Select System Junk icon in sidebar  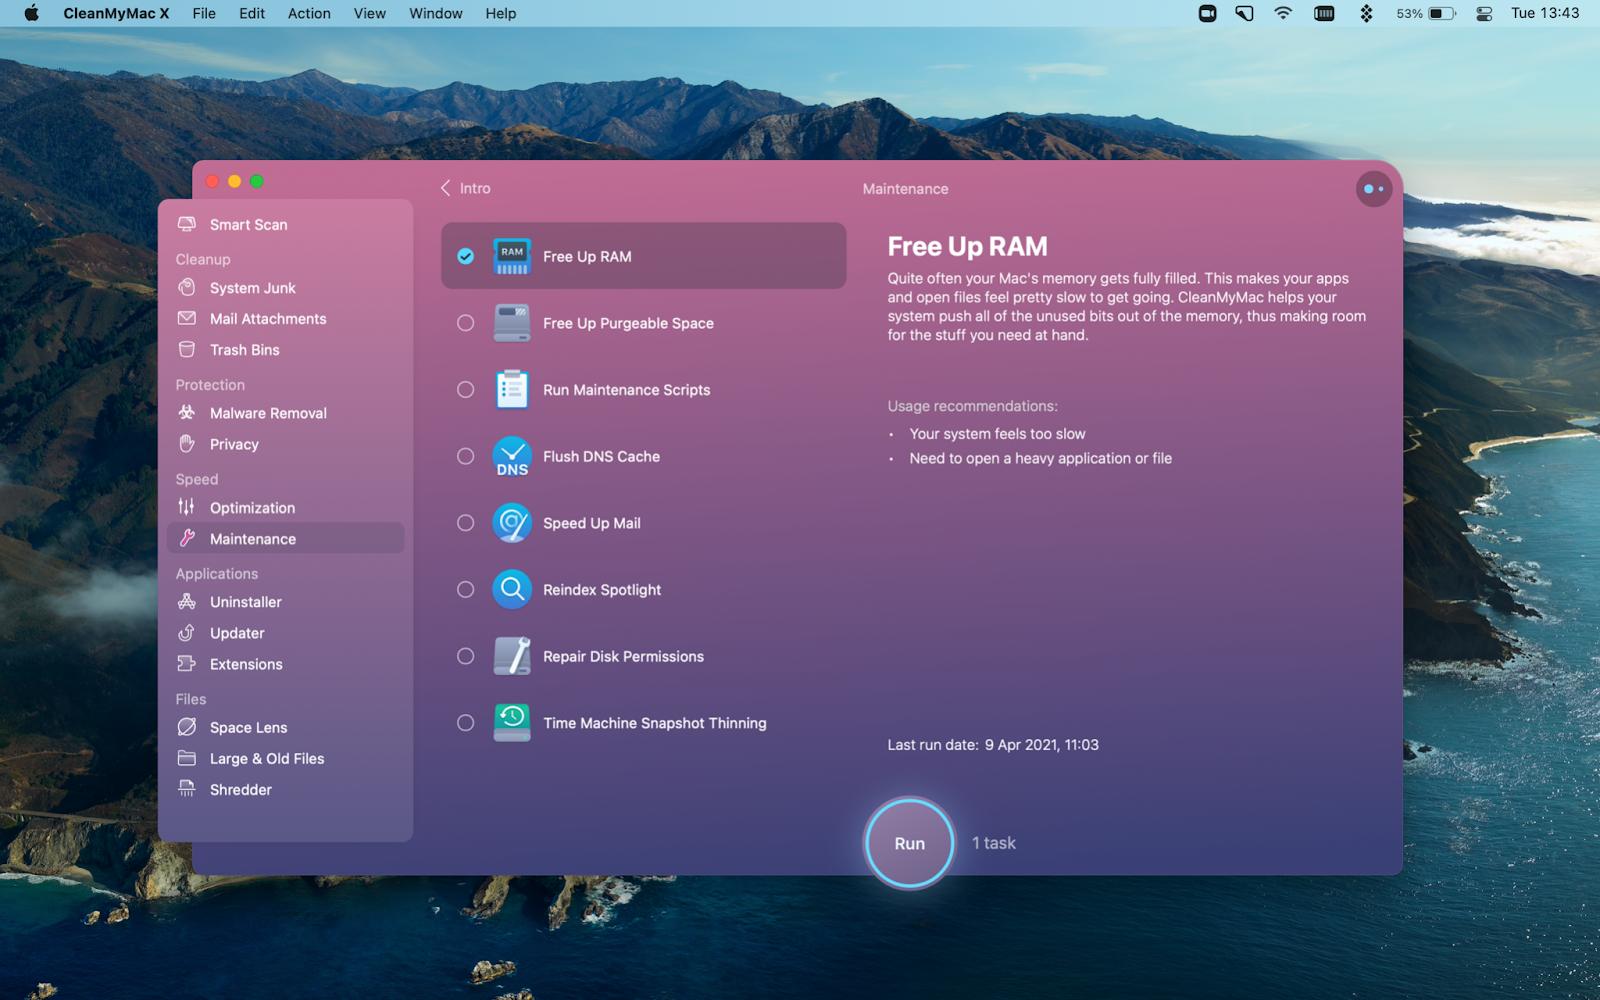[187, 287]
